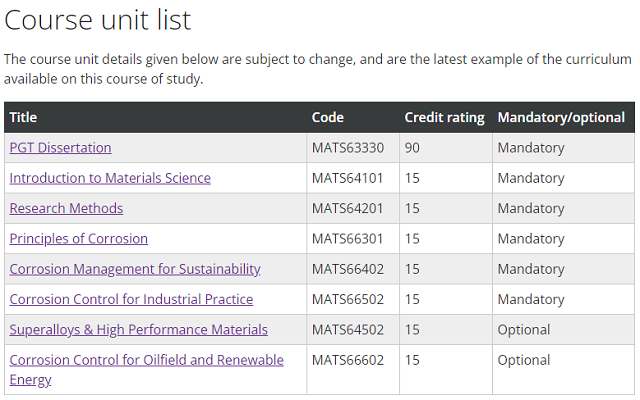Screen dimensions: 640x400
Task: Click the Mandatory/optional column header
Action: (561, 118)
